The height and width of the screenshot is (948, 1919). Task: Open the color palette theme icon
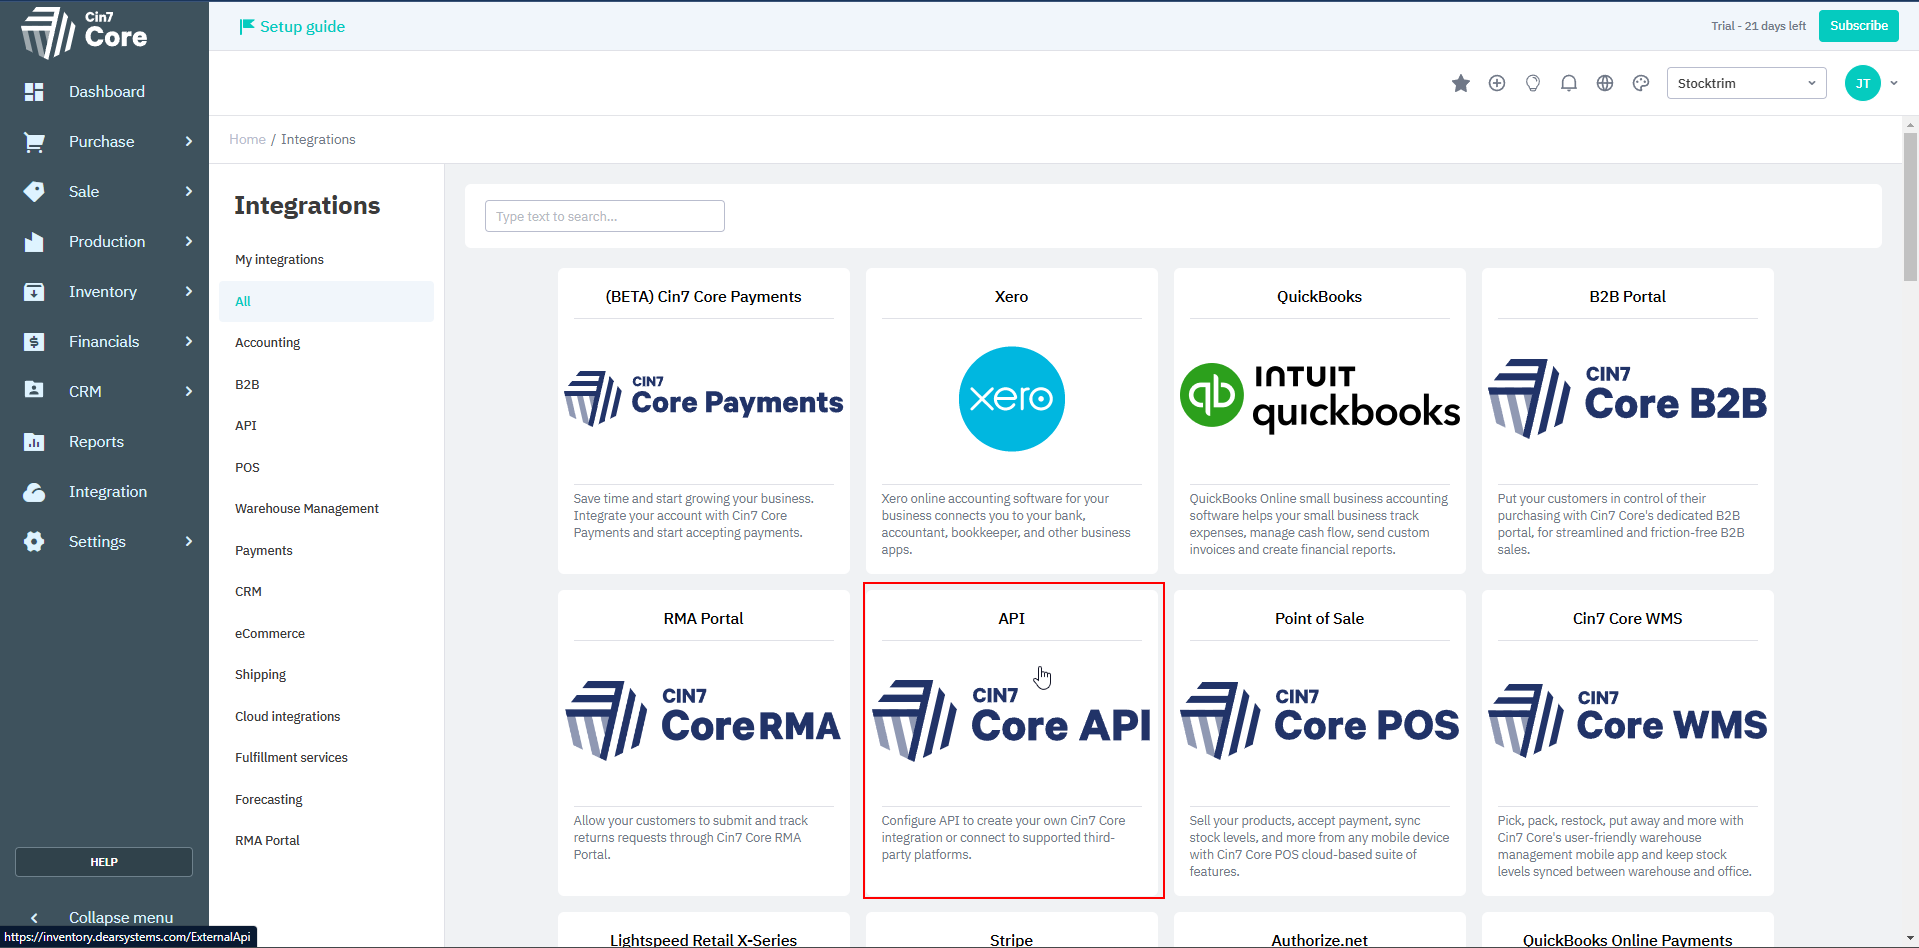1640,83
